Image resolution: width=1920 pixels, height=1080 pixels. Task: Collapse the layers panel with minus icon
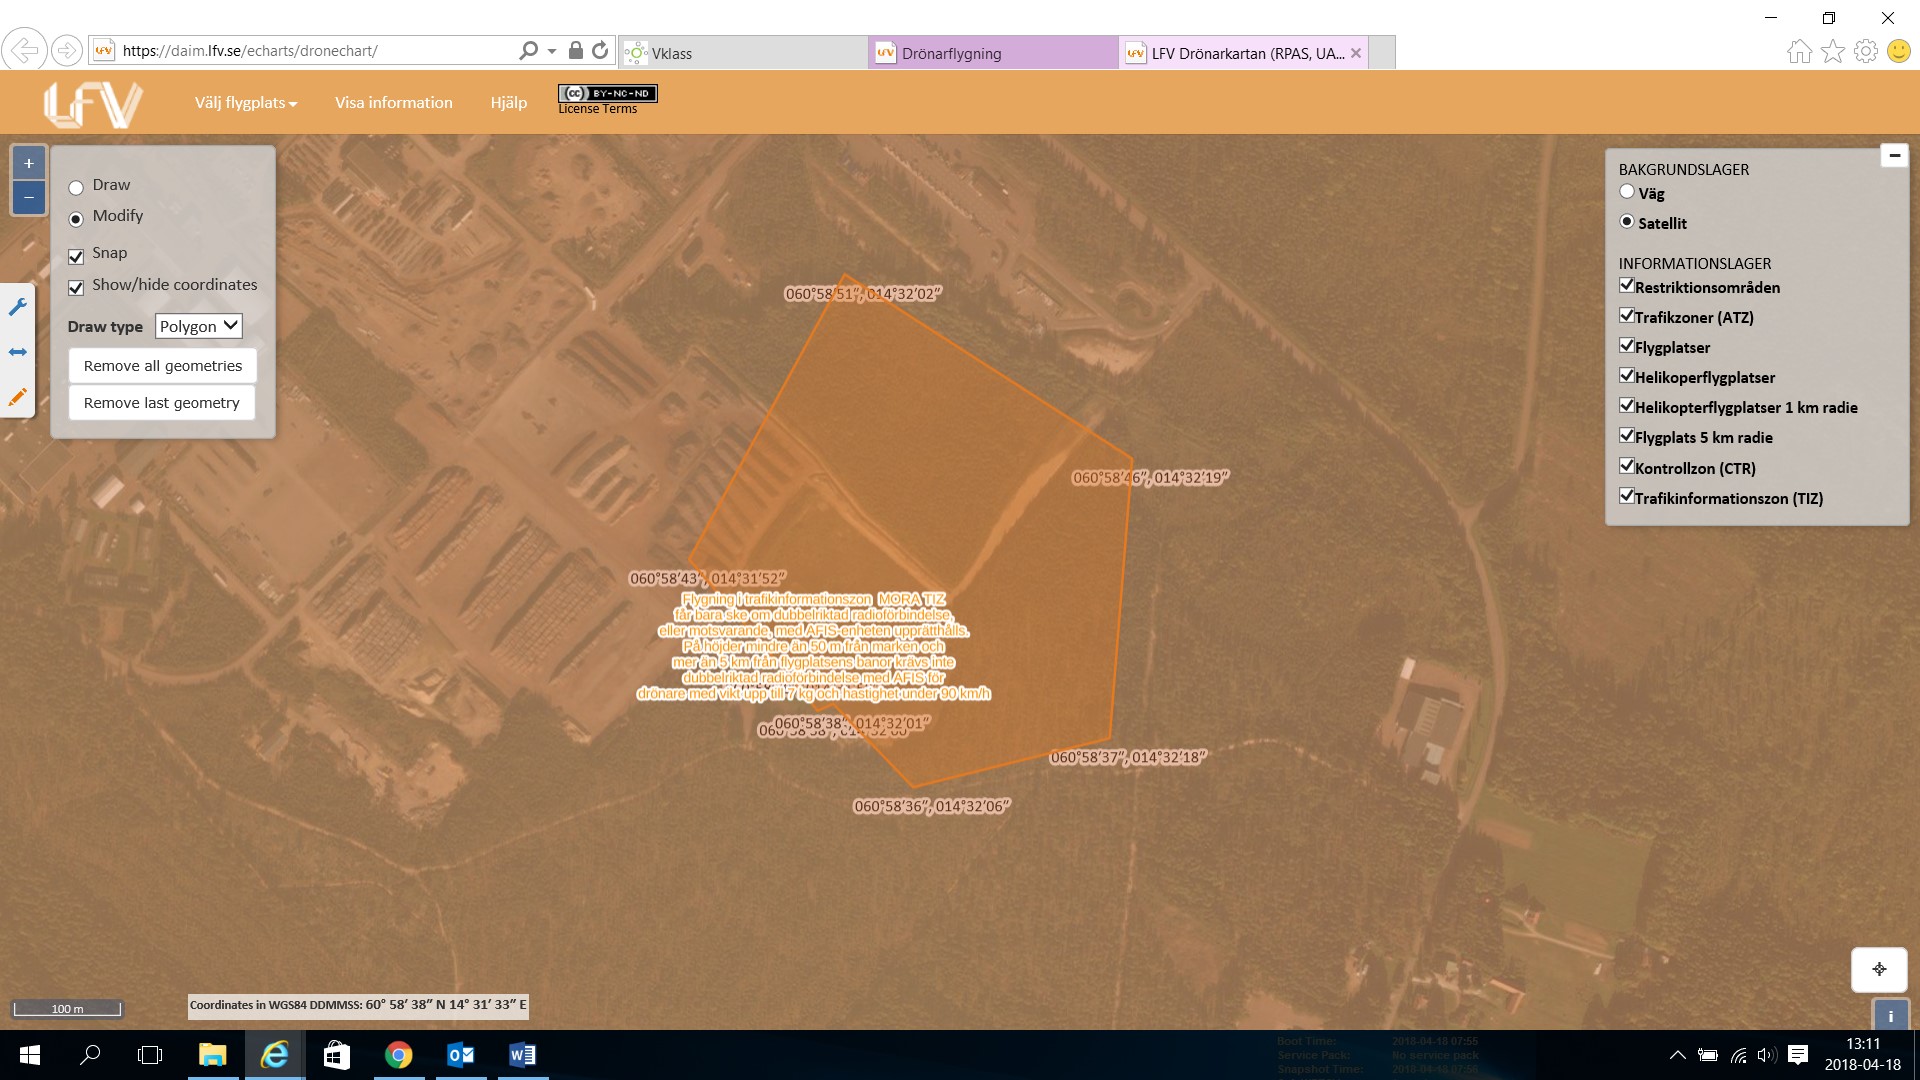[x=1894, y=155]
